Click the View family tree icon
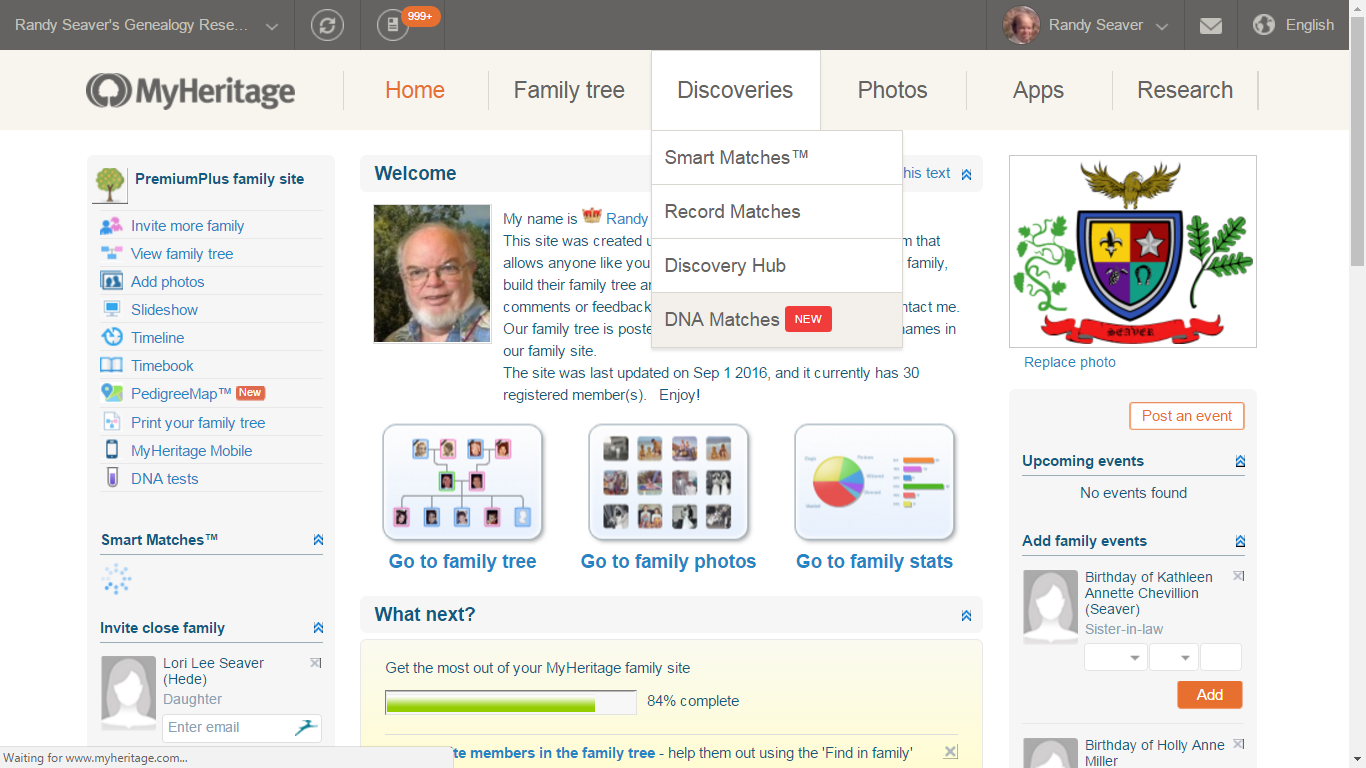This screenshot has width=1366, height=768. tap(112, 254)
